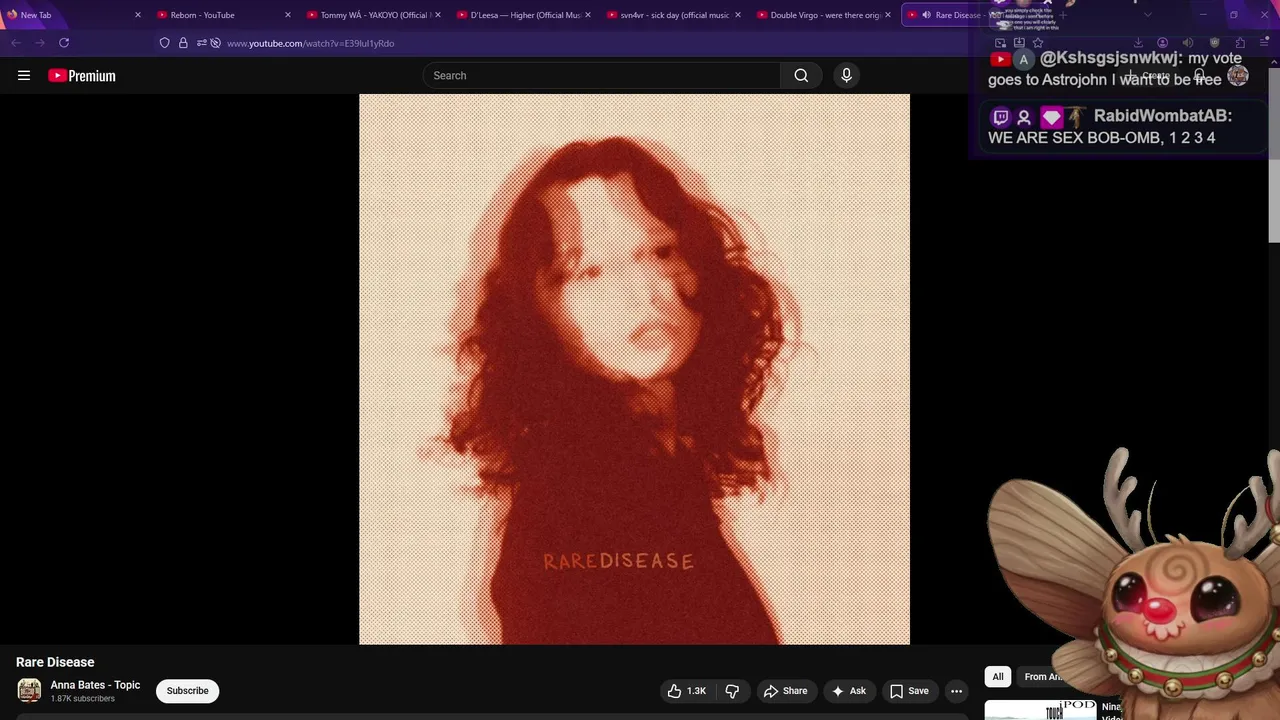Close the D'Leesa — Higher tab

point(588,15)
